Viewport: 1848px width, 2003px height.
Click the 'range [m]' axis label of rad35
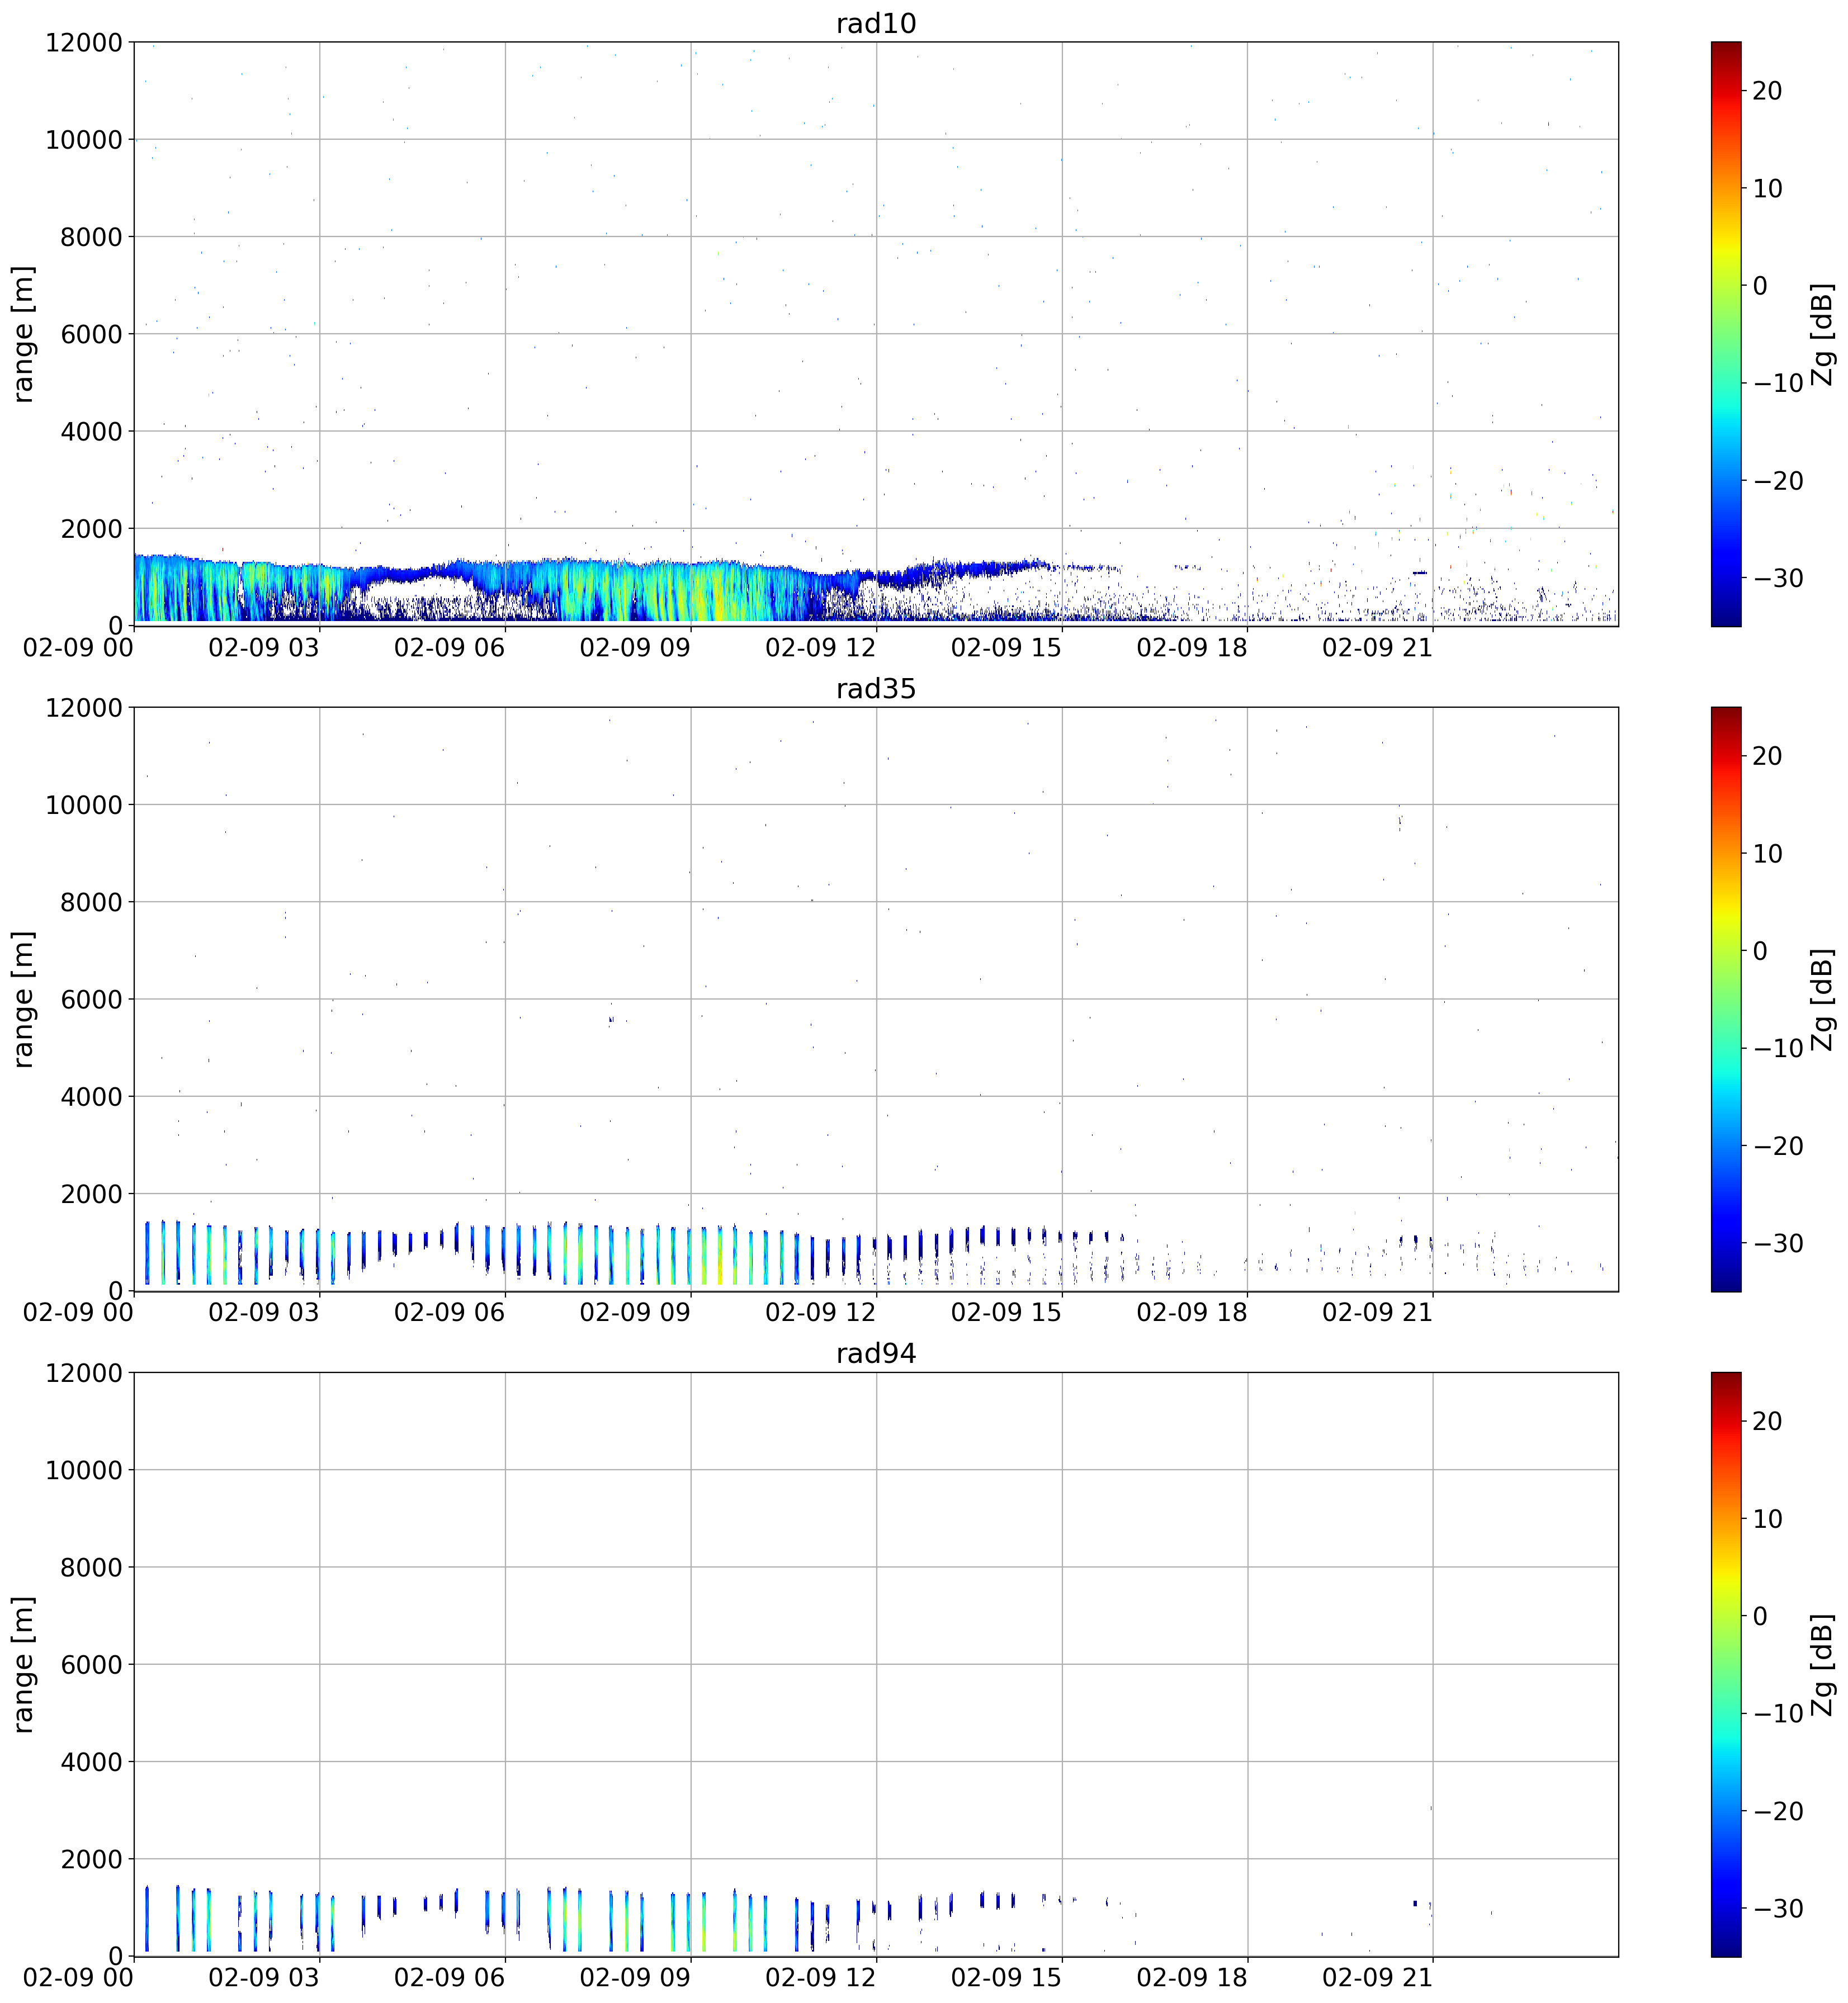(x=24, y=999)
